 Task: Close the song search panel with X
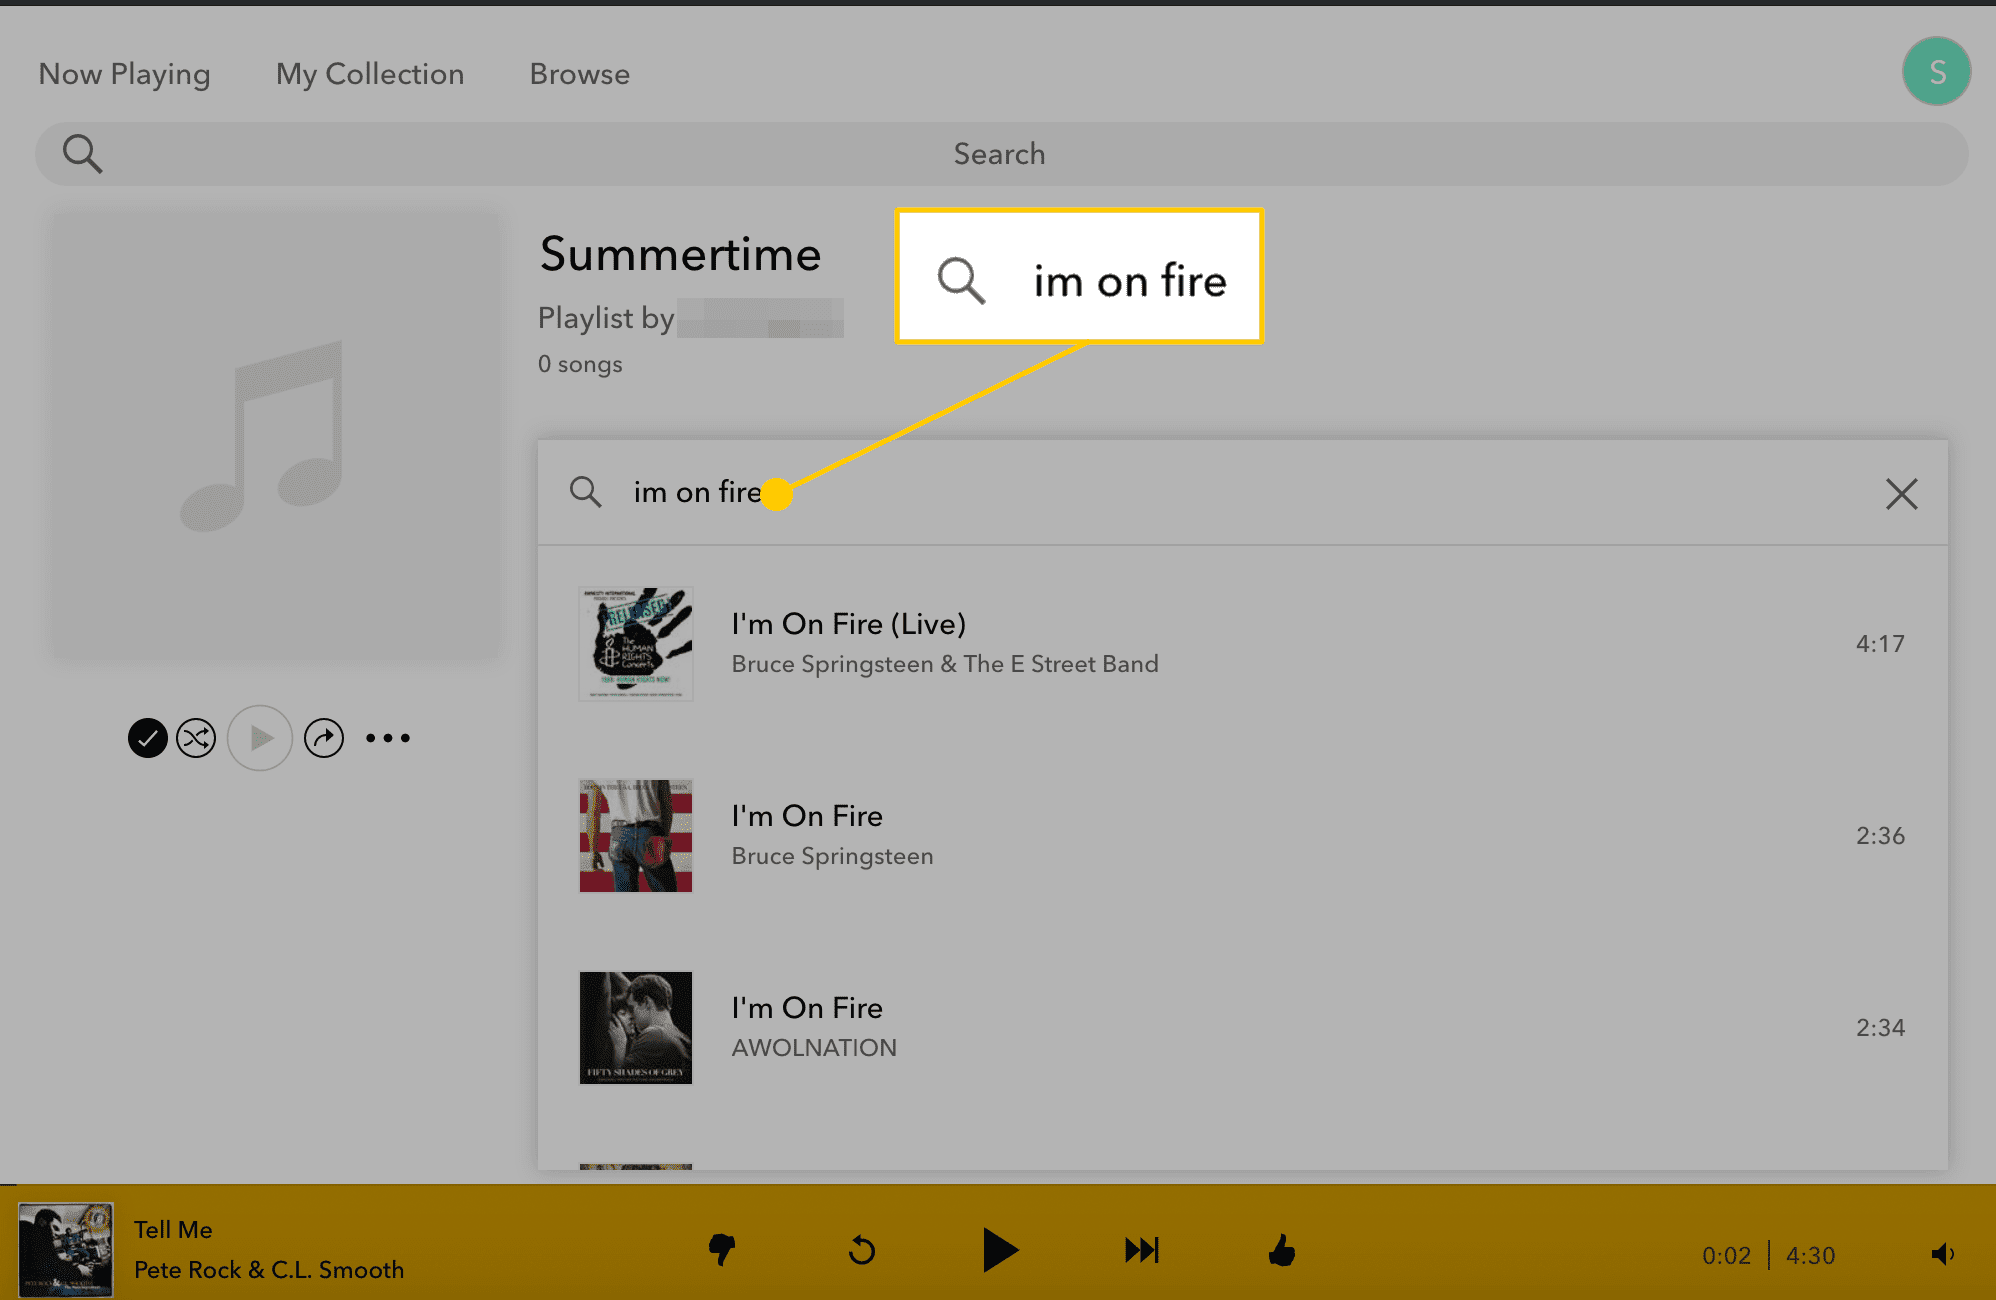(1901, 493)
